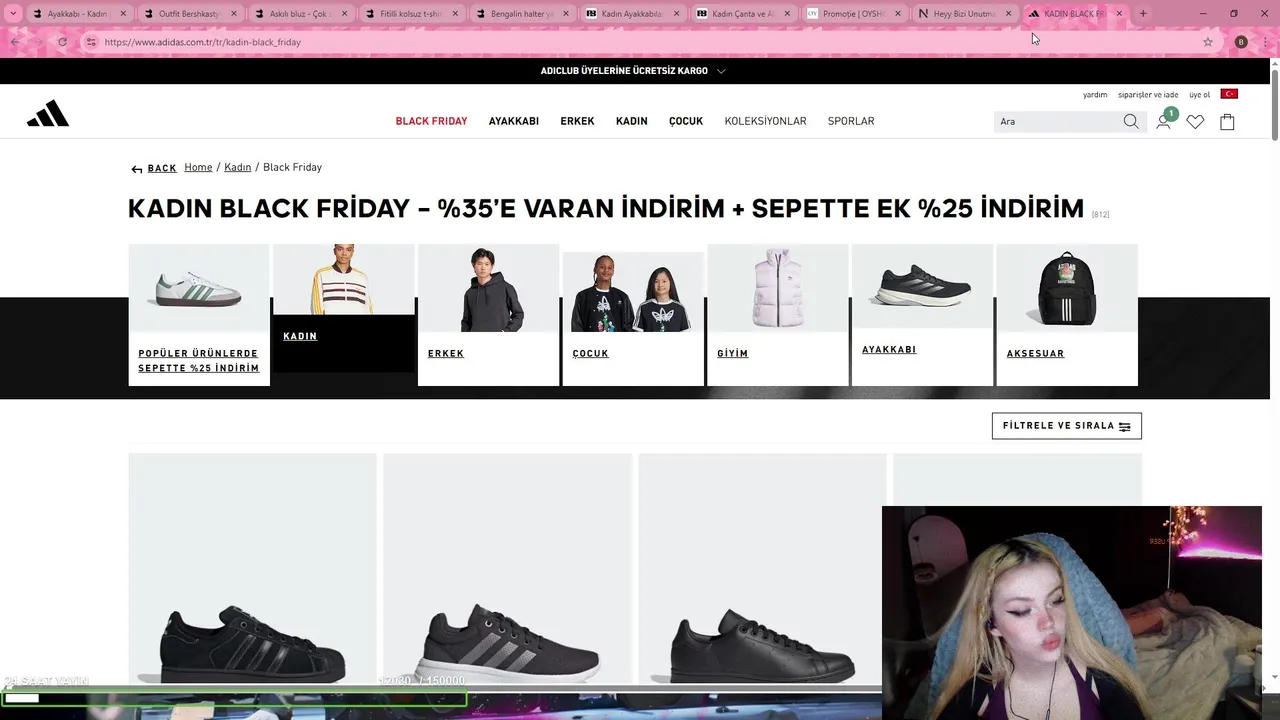
Task: Open the wishlist heart icon
Action: coord(1195,121)
